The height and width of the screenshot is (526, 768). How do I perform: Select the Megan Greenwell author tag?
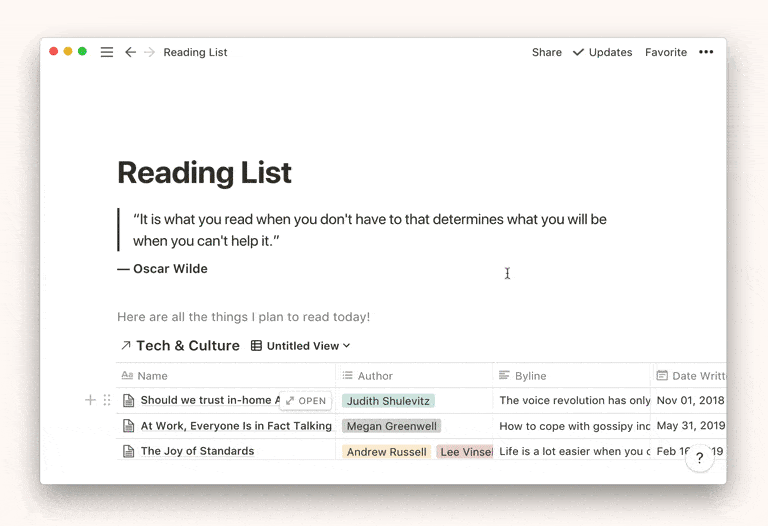(391, 426)
